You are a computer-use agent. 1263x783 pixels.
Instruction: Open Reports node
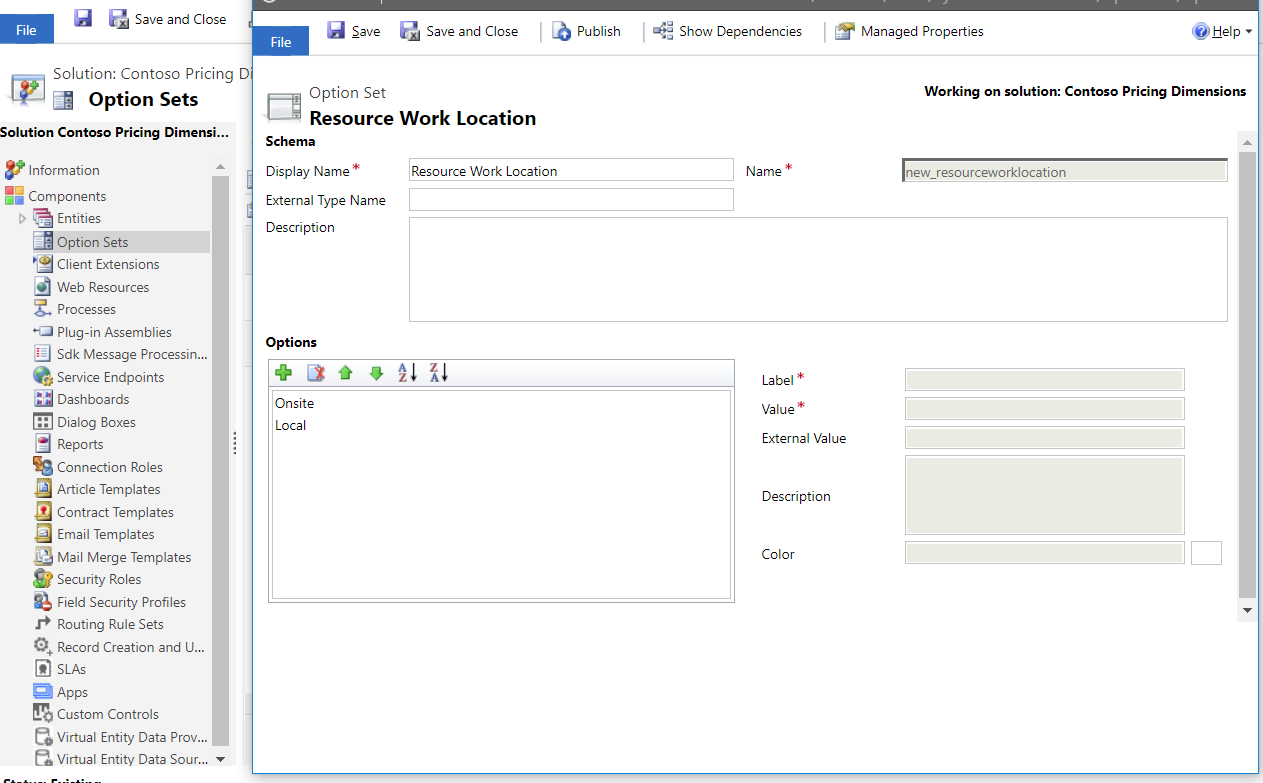point(80,444)
